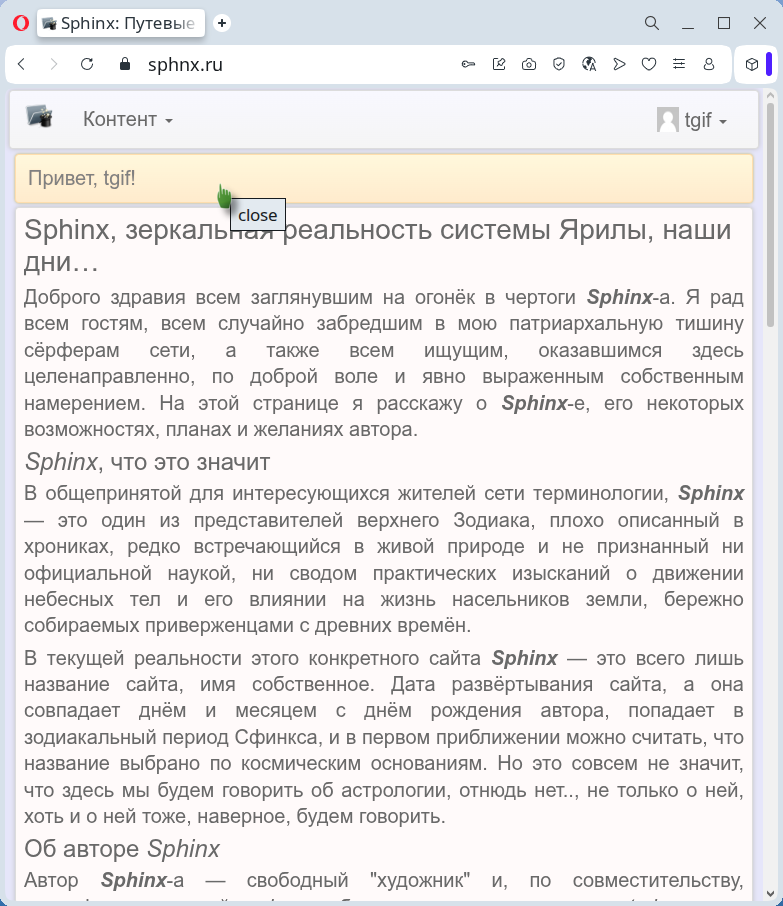Click the Sphinx site logo
783x906 pixels.
tap(39, 118)
